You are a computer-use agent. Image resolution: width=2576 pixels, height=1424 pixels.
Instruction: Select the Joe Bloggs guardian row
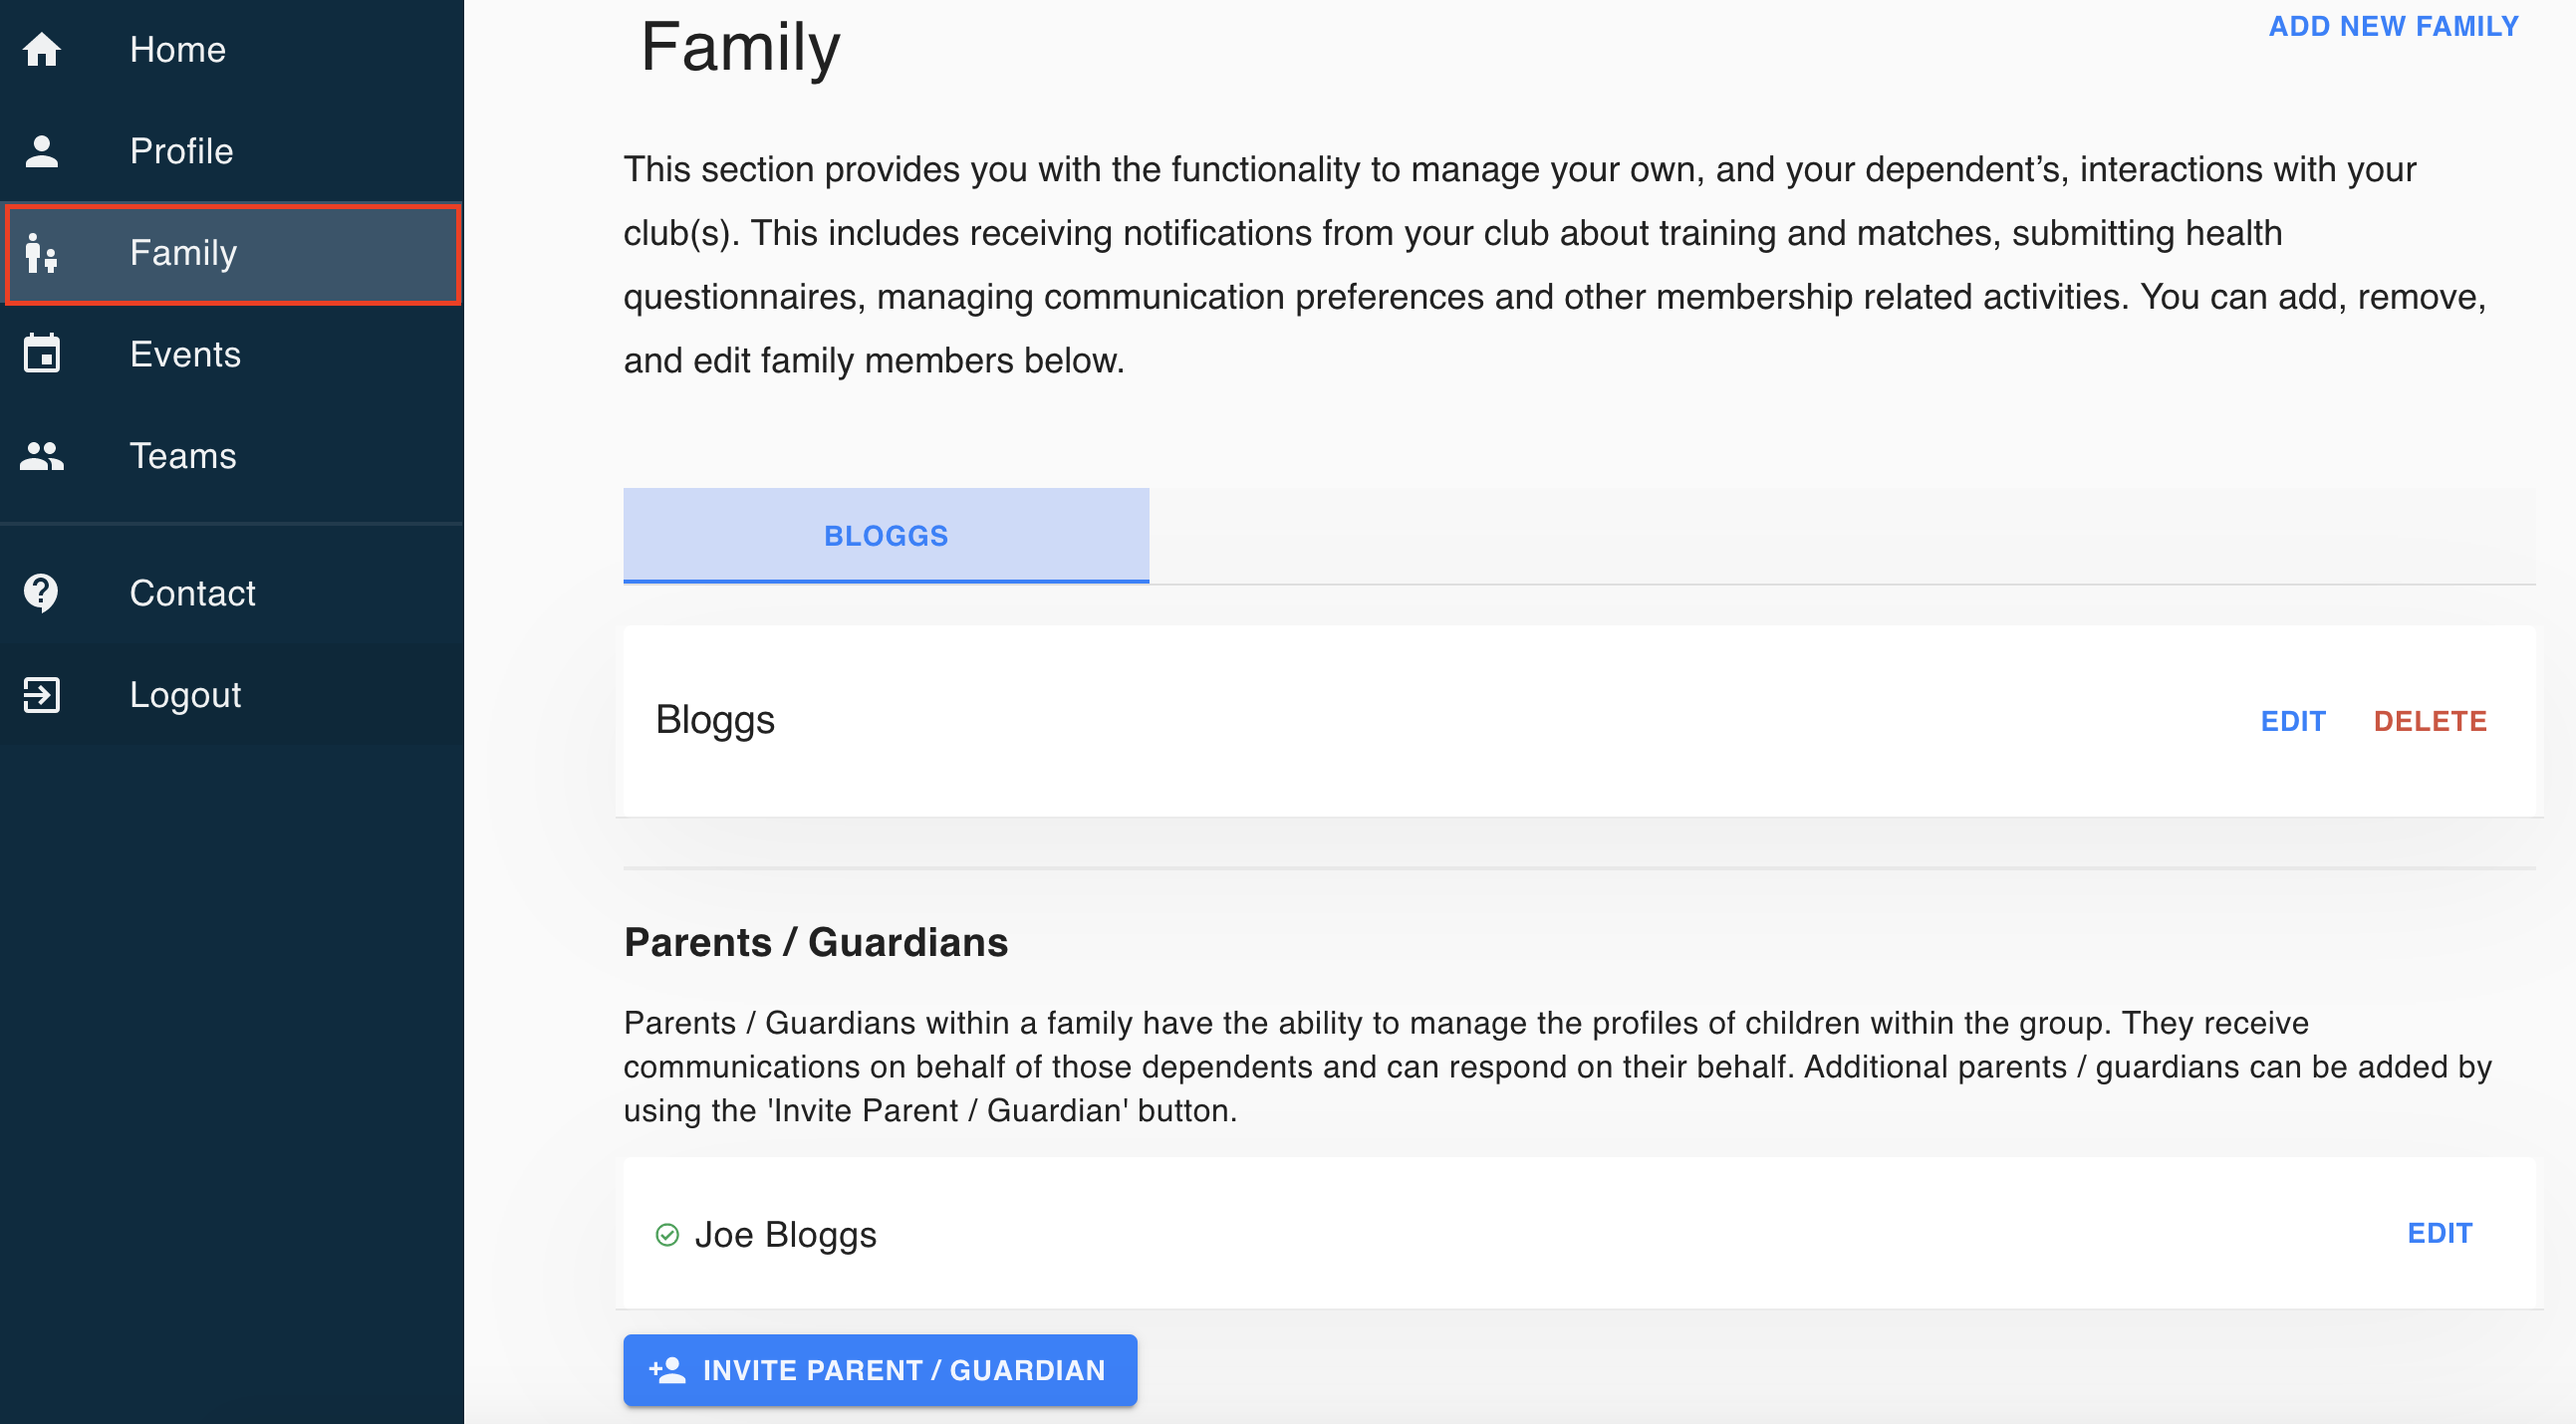(1580, 1233)
